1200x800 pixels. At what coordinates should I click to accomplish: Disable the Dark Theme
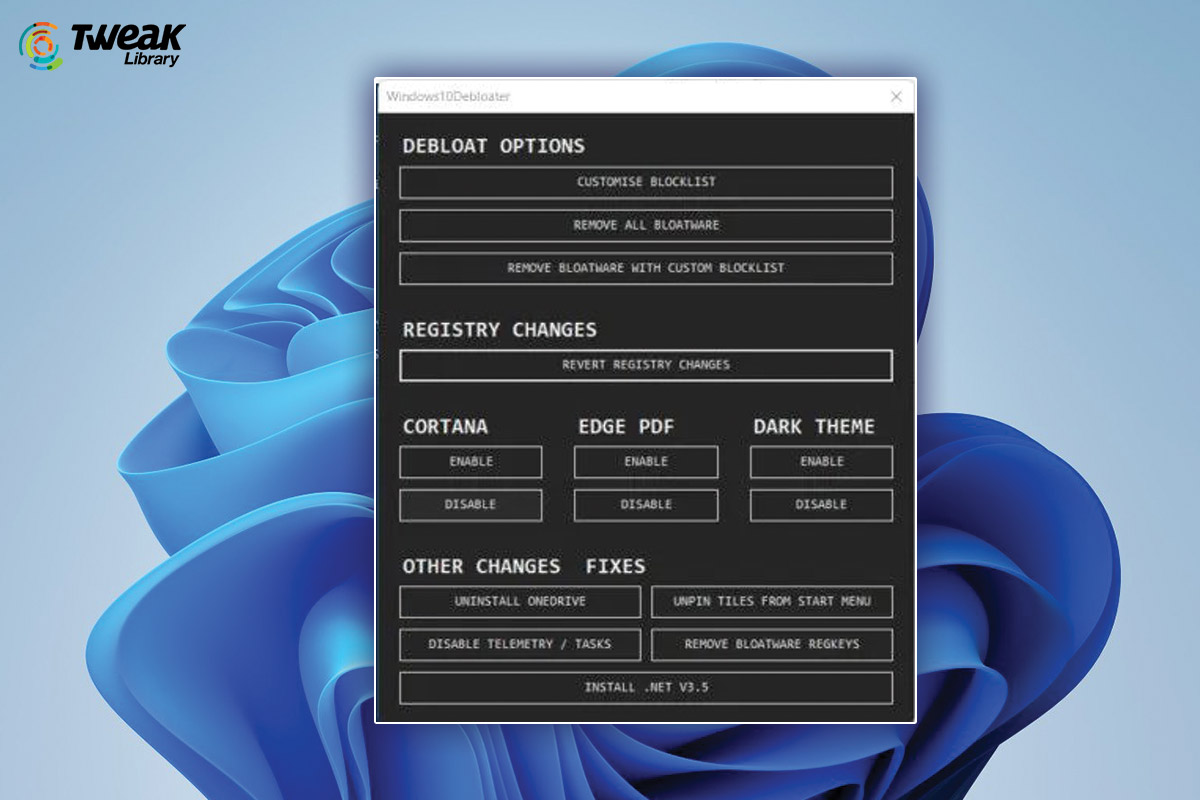click(820, 505)
